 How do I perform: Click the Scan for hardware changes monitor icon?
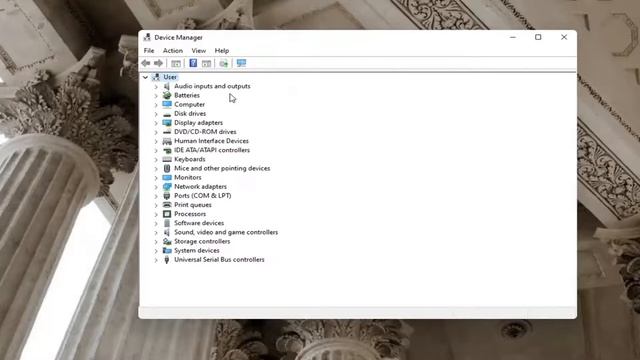[241, 63]
